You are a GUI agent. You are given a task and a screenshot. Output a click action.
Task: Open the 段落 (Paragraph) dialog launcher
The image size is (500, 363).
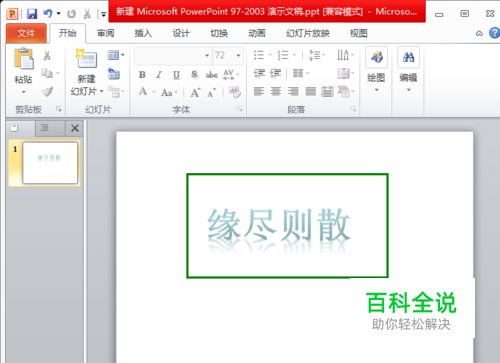click(x=353, y=109)
